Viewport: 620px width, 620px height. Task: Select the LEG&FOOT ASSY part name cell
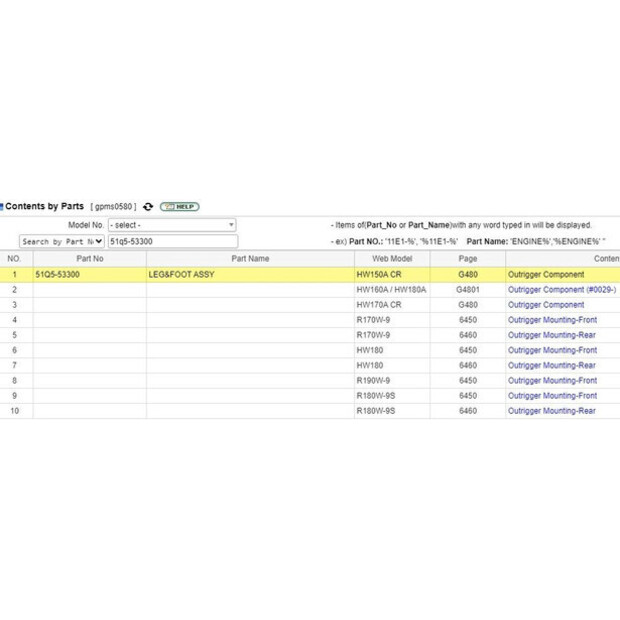[x=181, y=274]
